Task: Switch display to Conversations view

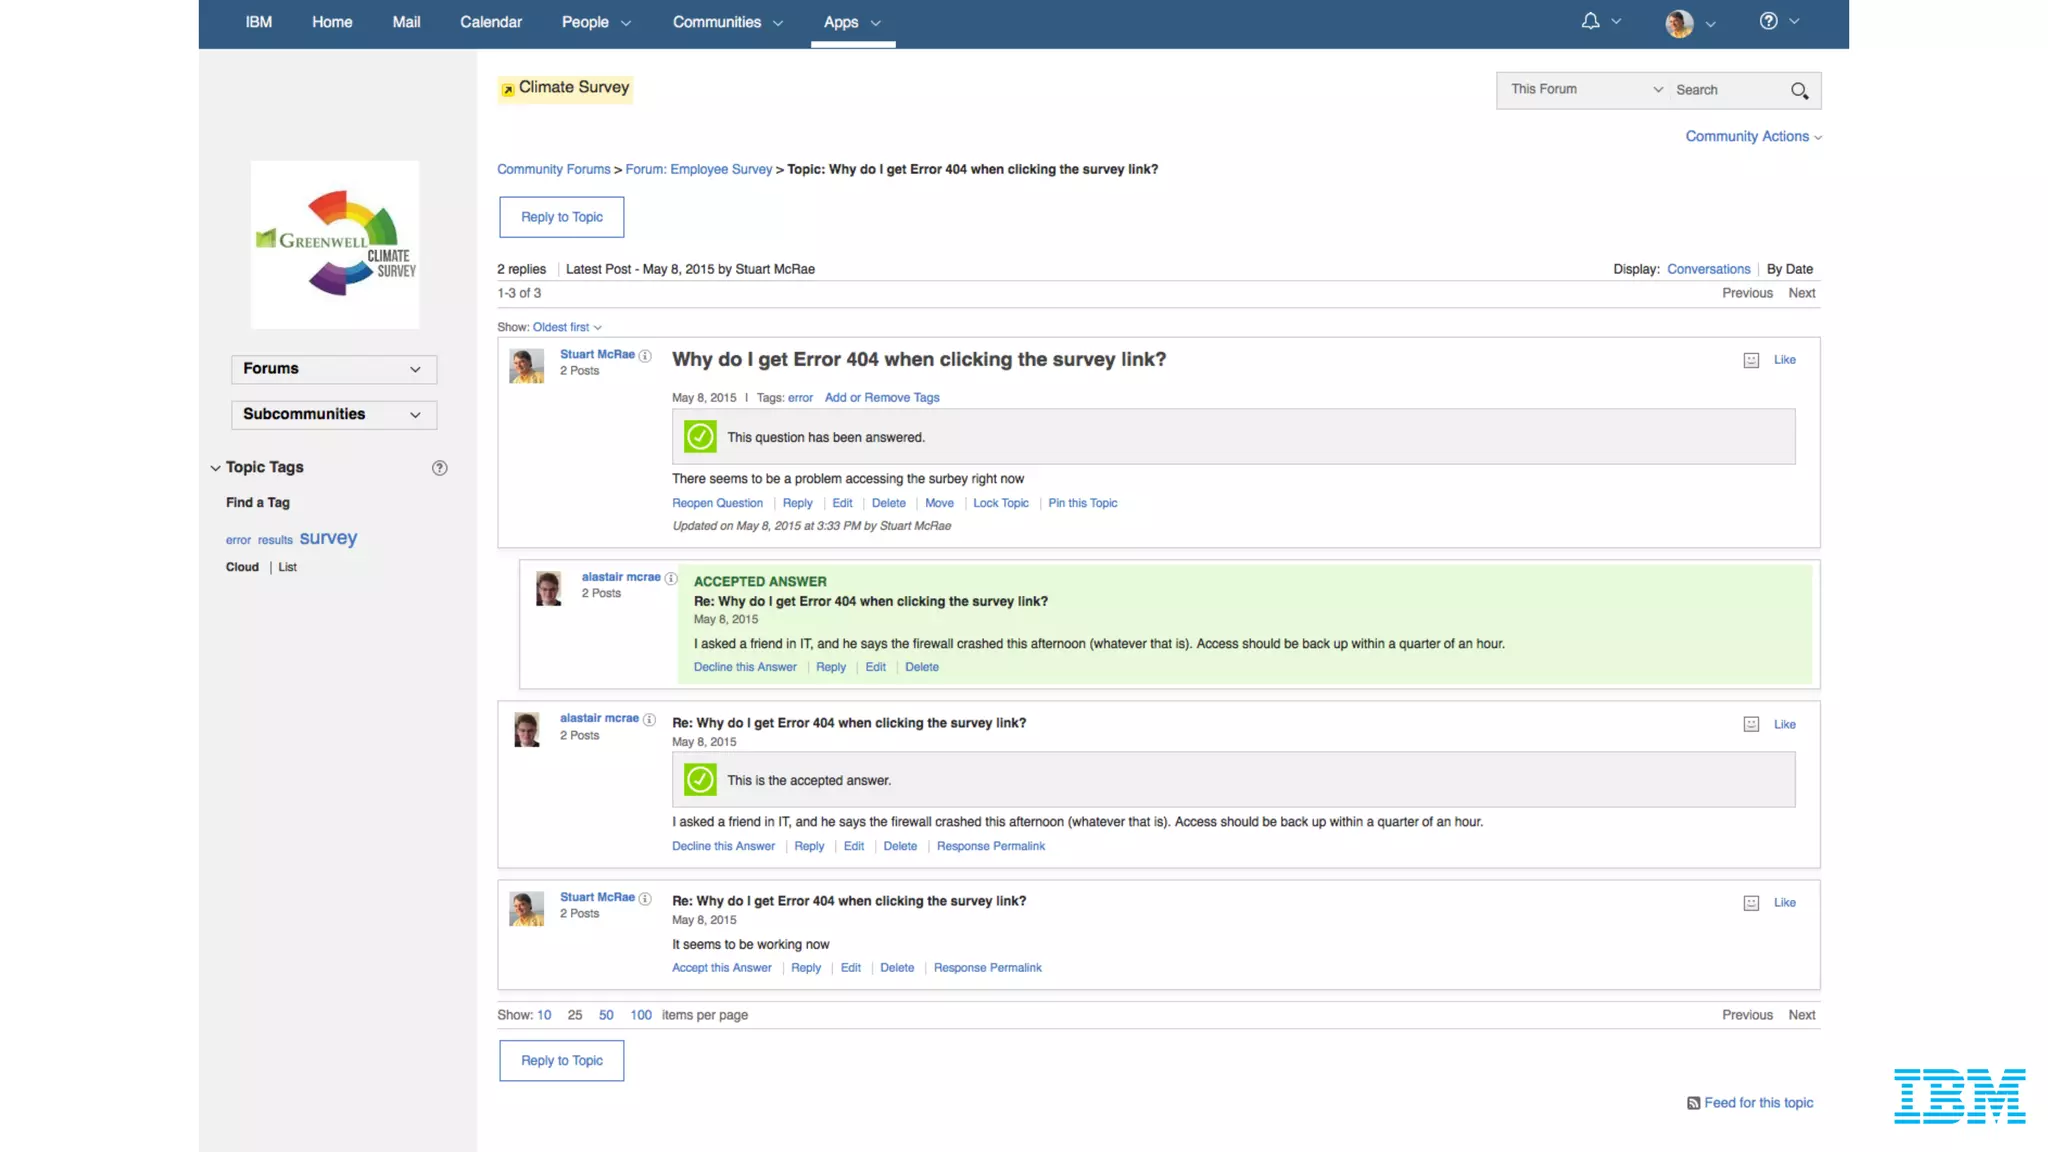Action: point(1708,269)
